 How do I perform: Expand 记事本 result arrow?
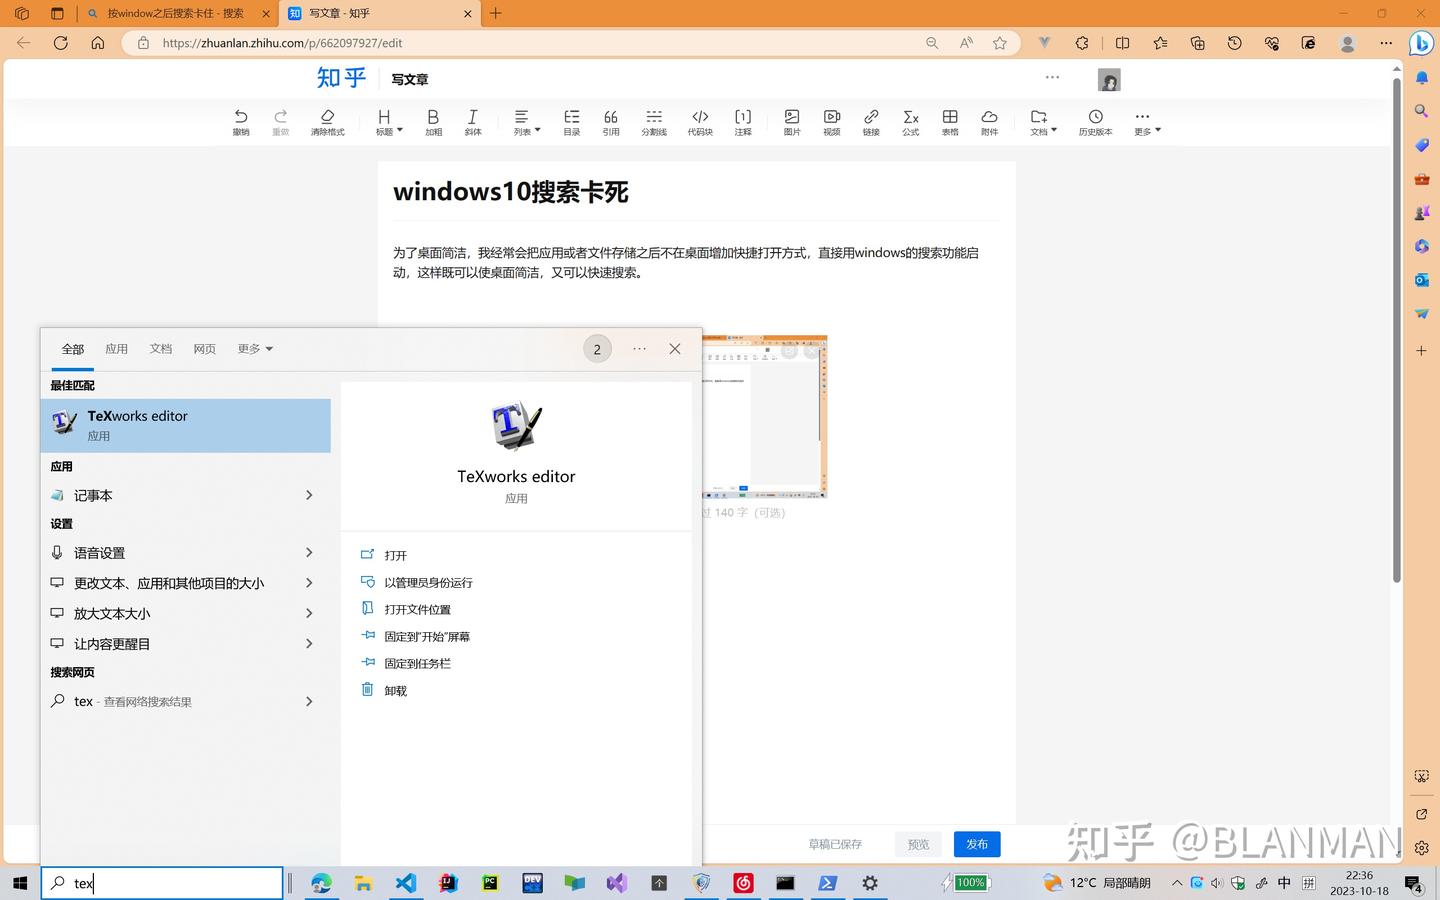pyautogui.click(x=309, y=495)
